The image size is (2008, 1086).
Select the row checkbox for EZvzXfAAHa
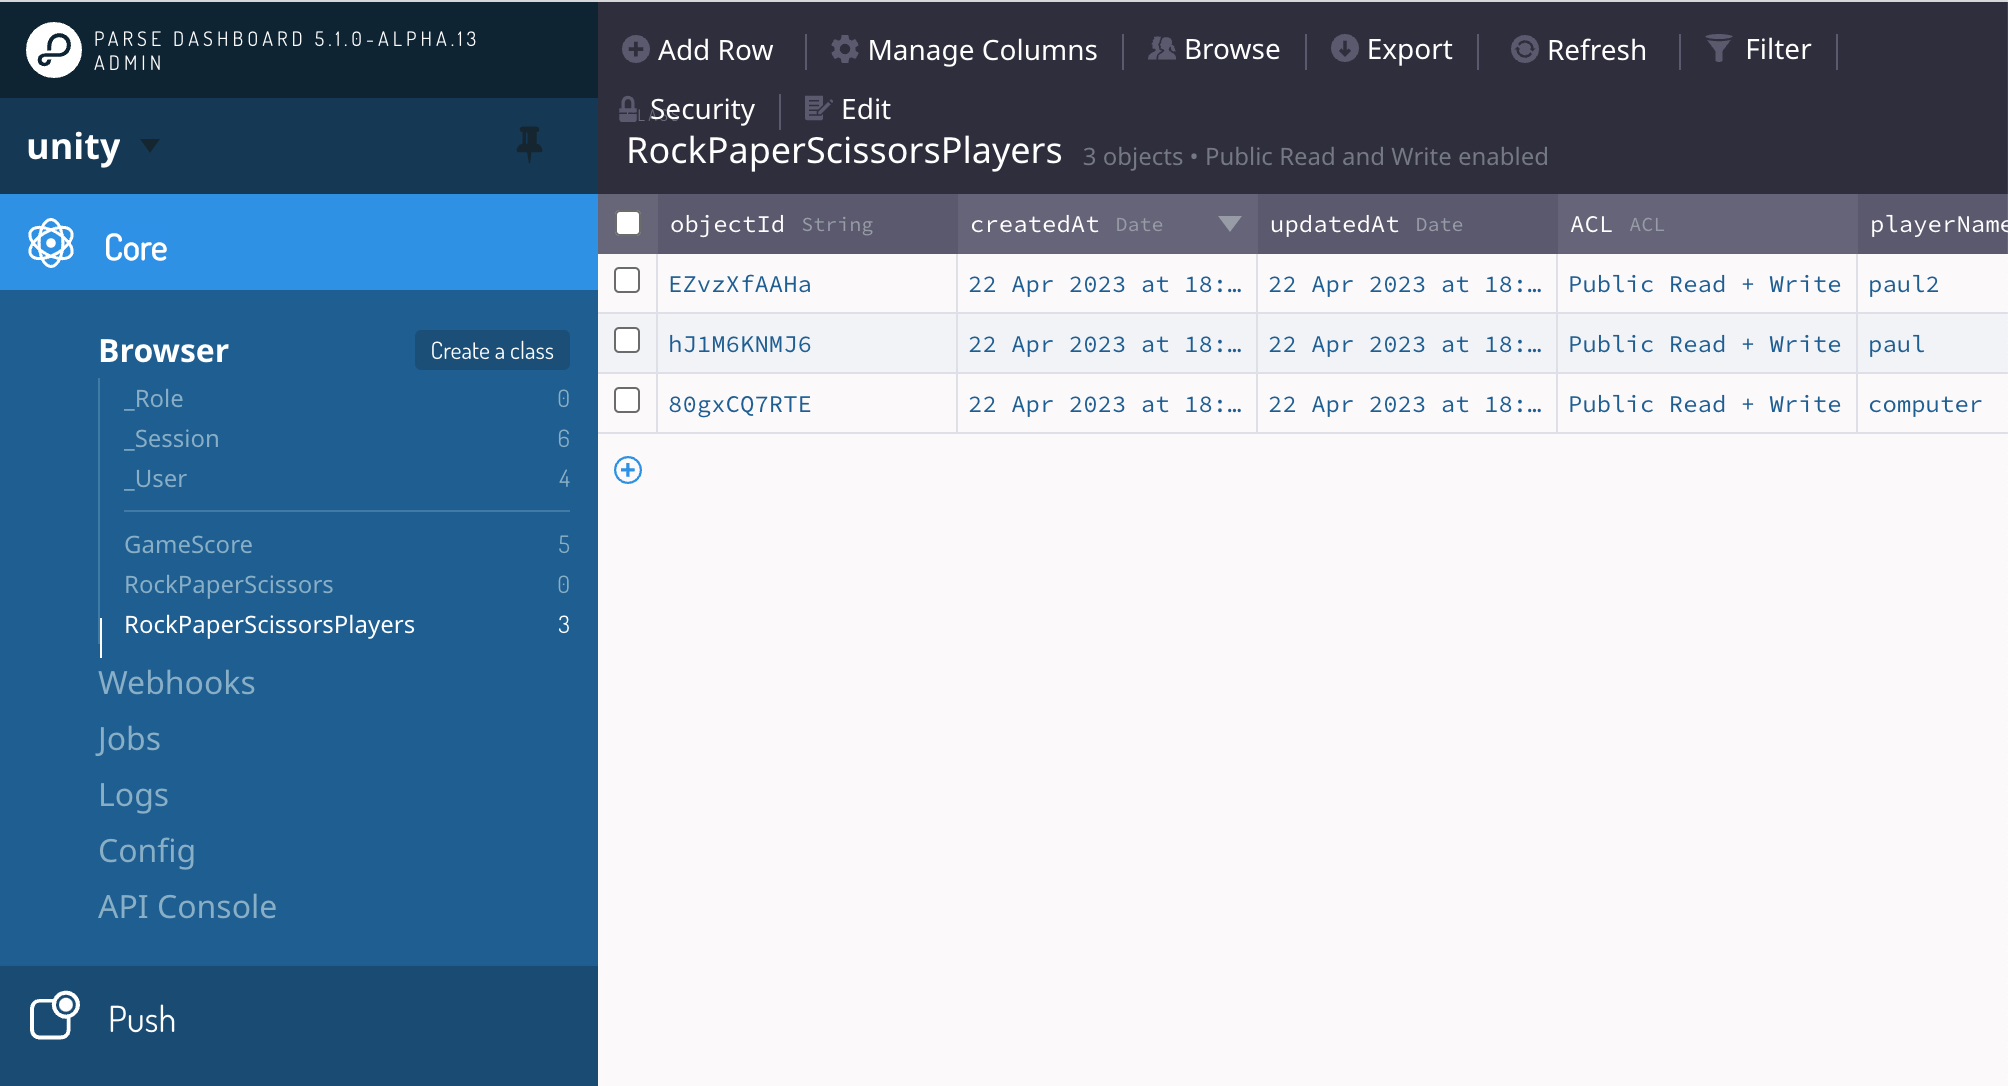pyautogui.click(x=628, y=283)
